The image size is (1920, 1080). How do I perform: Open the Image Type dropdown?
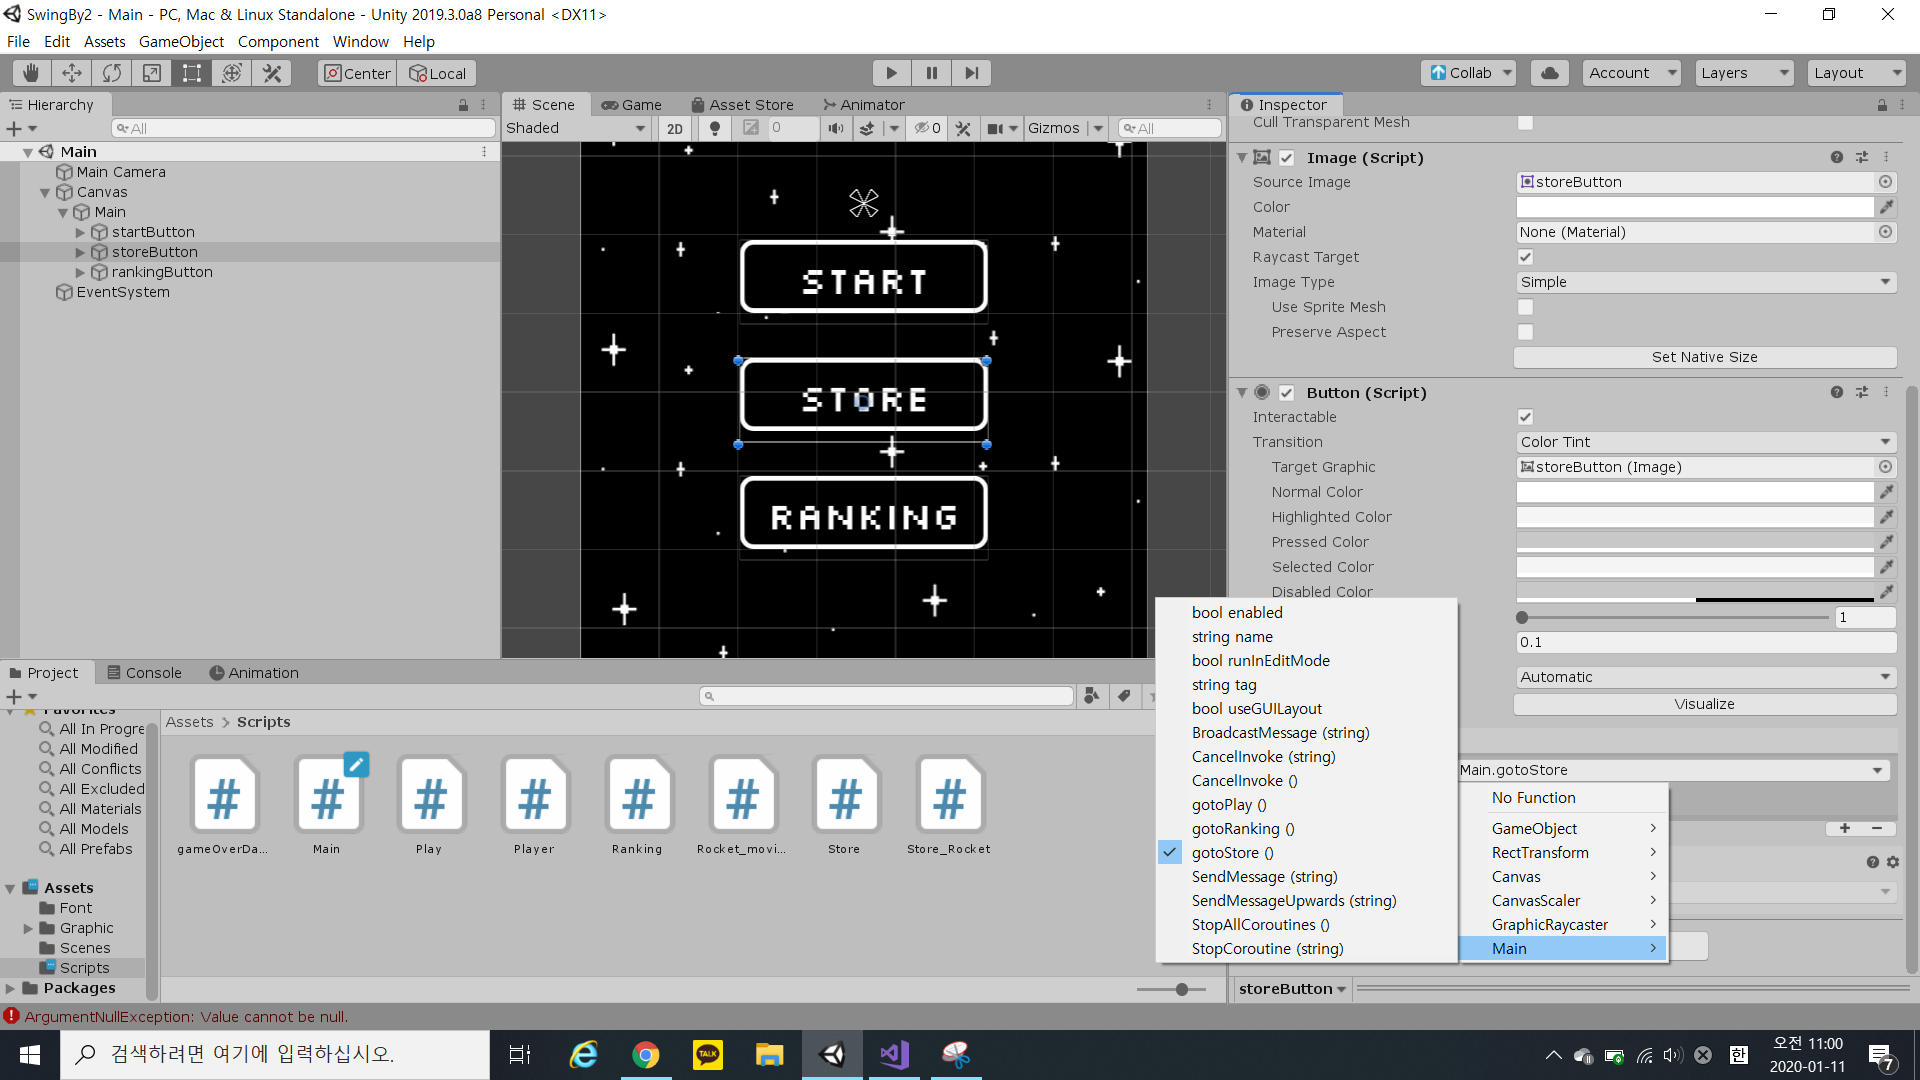coord(1704,282)
